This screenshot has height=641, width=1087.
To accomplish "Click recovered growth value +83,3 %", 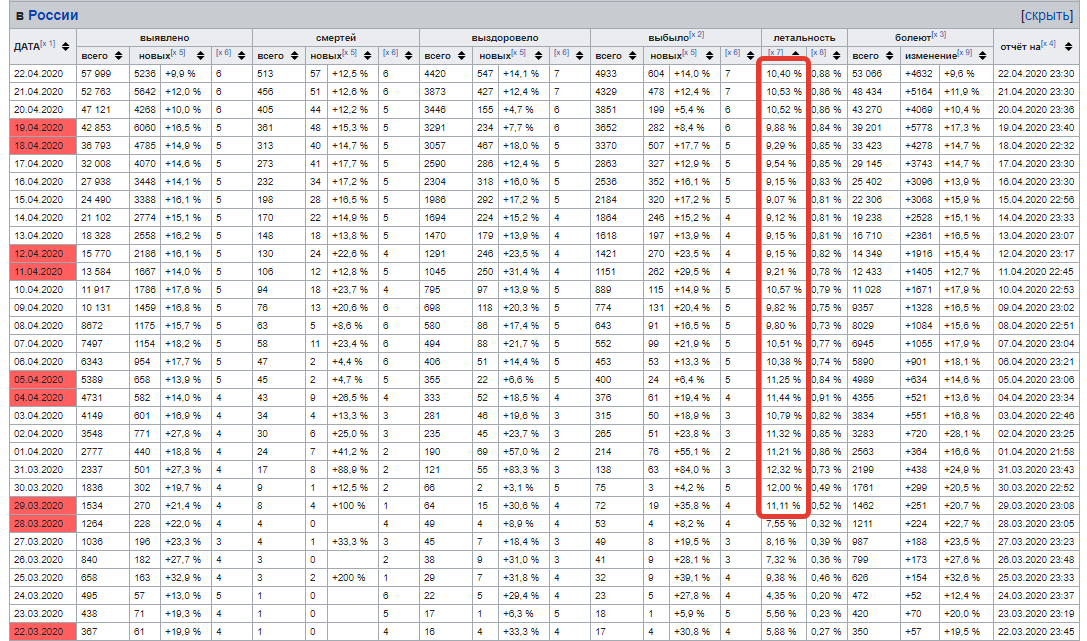I will [521, 470].
